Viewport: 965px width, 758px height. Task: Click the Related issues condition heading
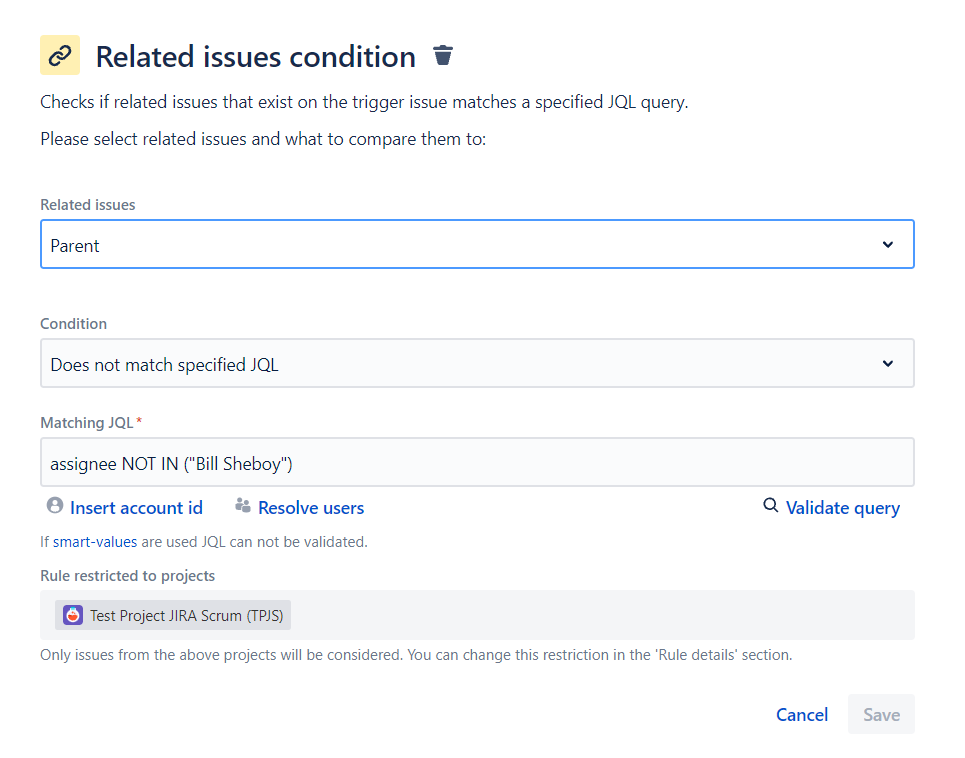pyautogui.click(x=255, y=57)
